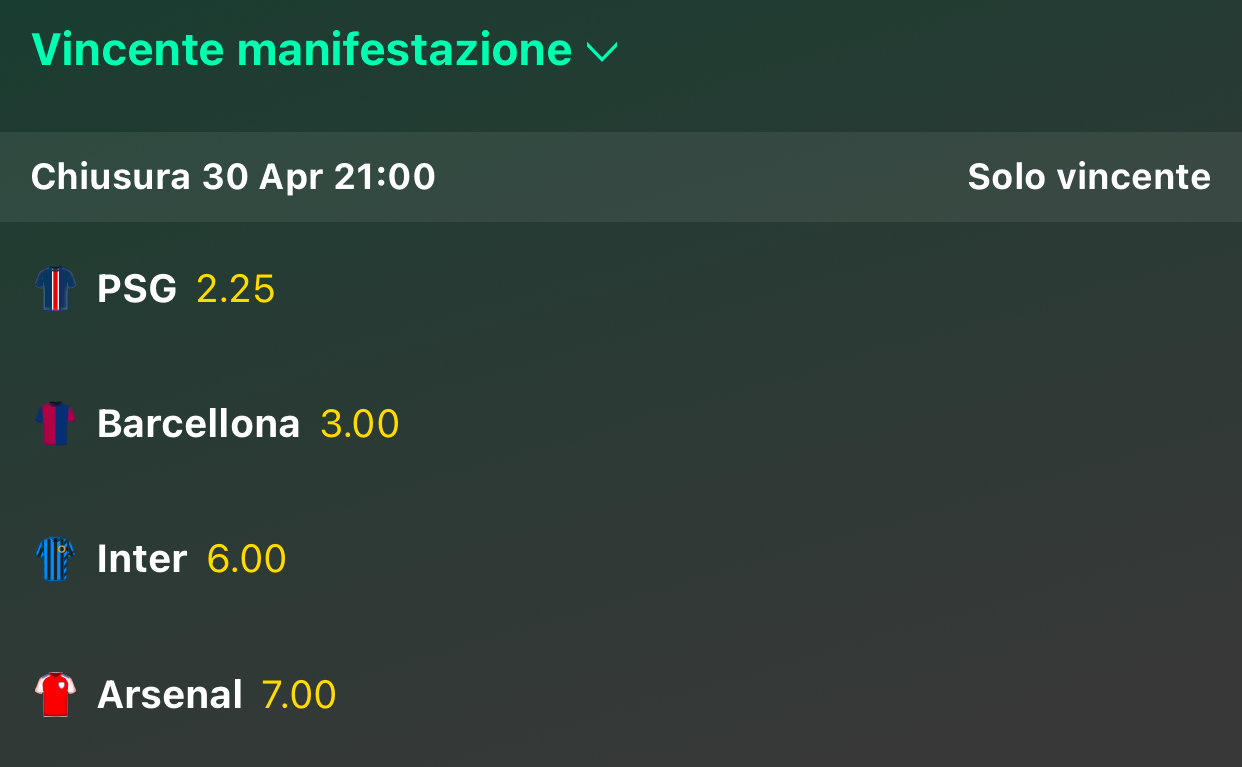Click the Barcellona striped jersey icon
The image size is (1242, 767).
pos(55,424)
